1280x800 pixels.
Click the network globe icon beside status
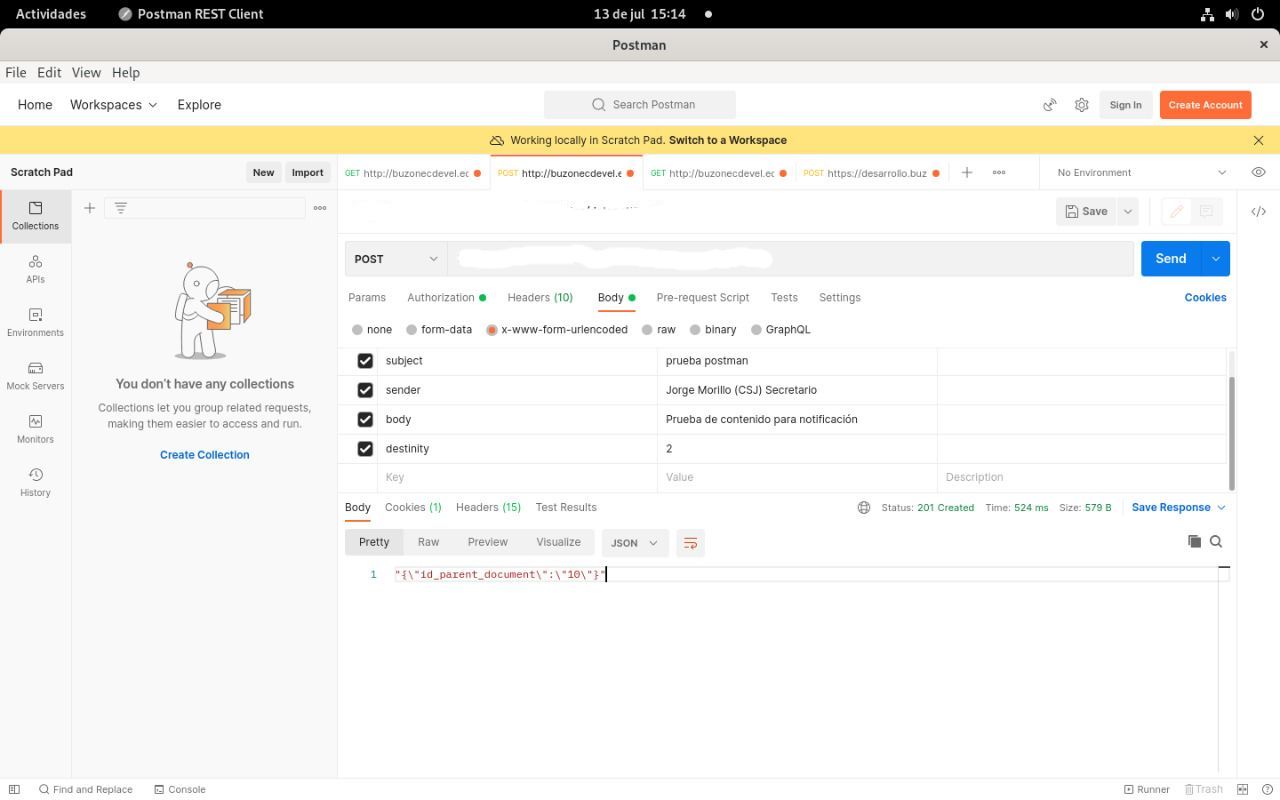pyautogui.click(x=864, y=507)
